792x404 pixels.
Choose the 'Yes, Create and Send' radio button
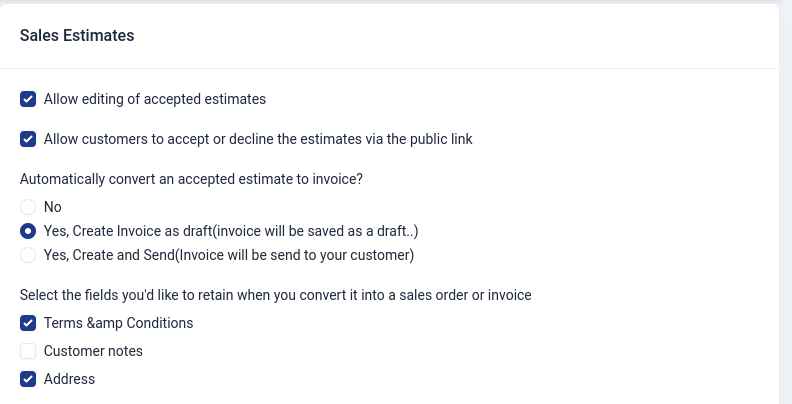(28, 255)
